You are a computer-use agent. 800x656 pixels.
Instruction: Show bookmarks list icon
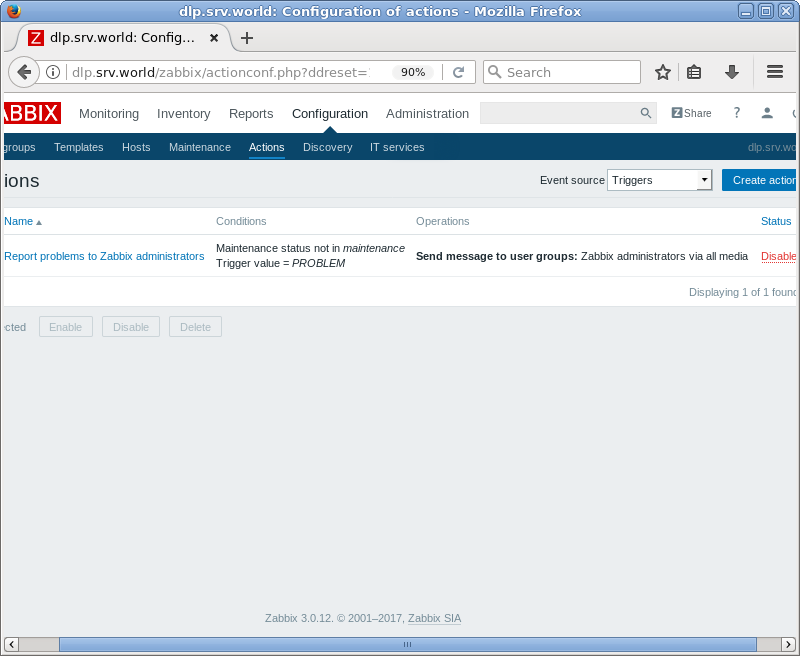tap(694, 72)
